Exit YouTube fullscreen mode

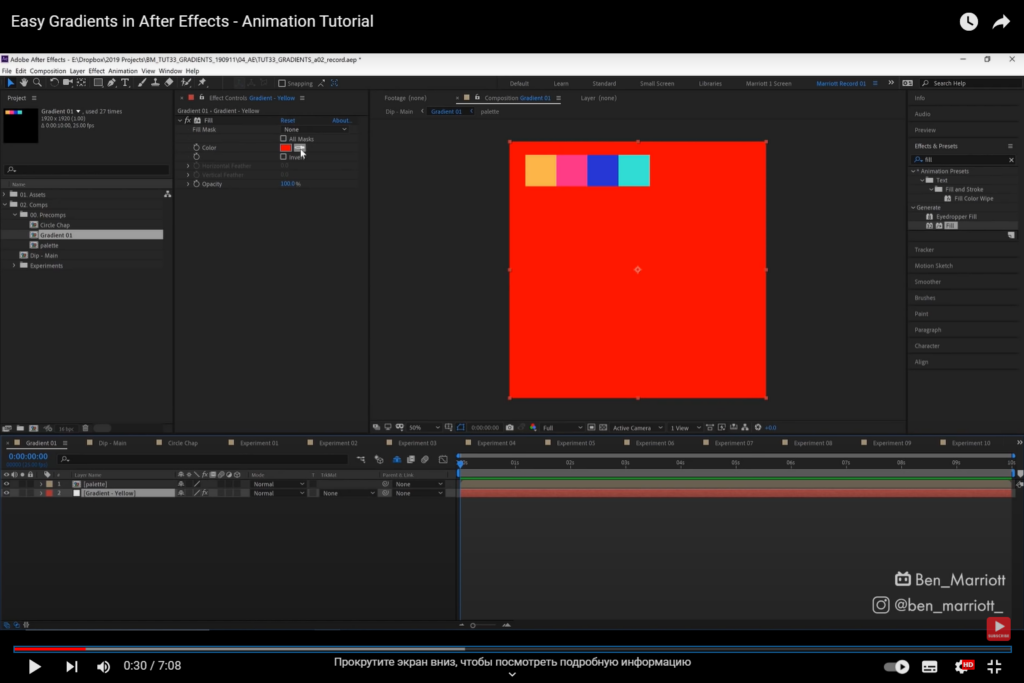(x=994, y=667)
